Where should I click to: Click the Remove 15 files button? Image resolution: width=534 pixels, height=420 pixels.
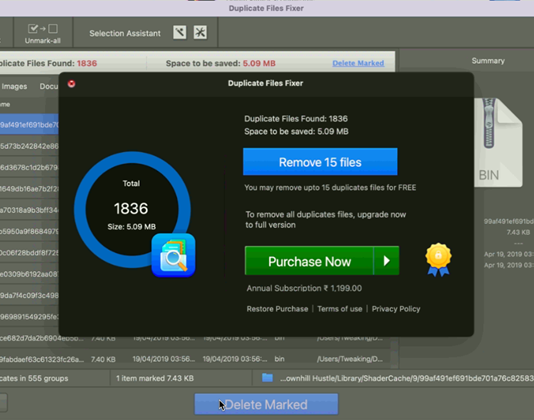click(x=320, y=162)
